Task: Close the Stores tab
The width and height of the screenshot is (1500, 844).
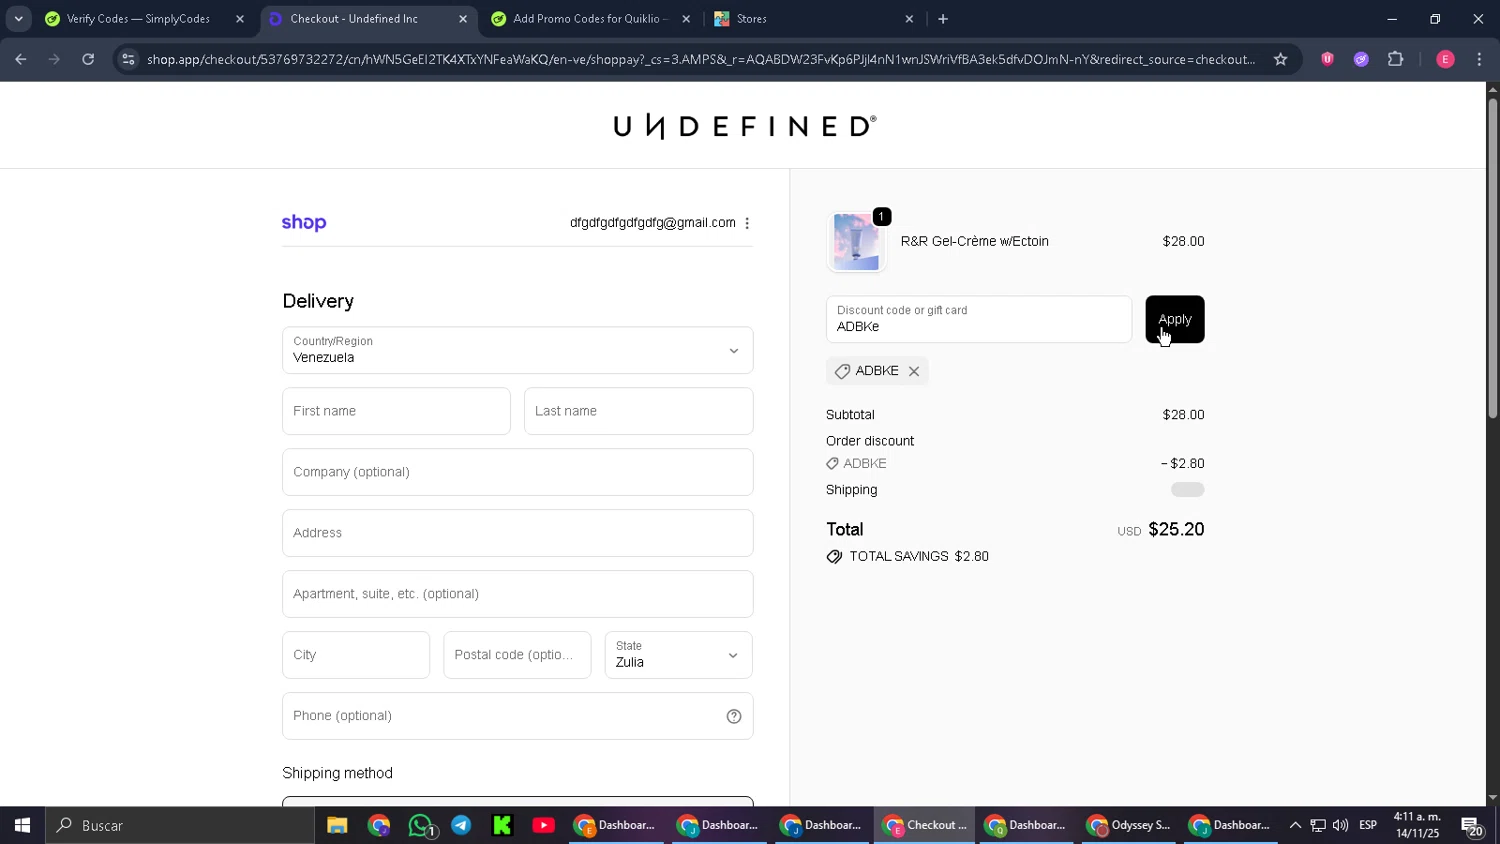Action: coord(909,19)
